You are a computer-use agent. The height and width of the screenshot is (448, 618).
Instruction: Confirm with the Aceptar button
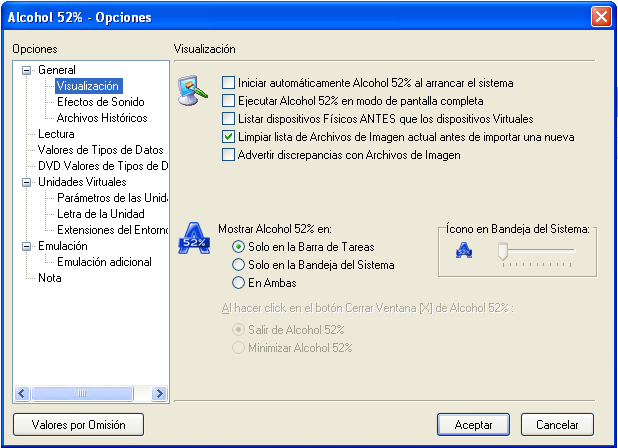473,424
